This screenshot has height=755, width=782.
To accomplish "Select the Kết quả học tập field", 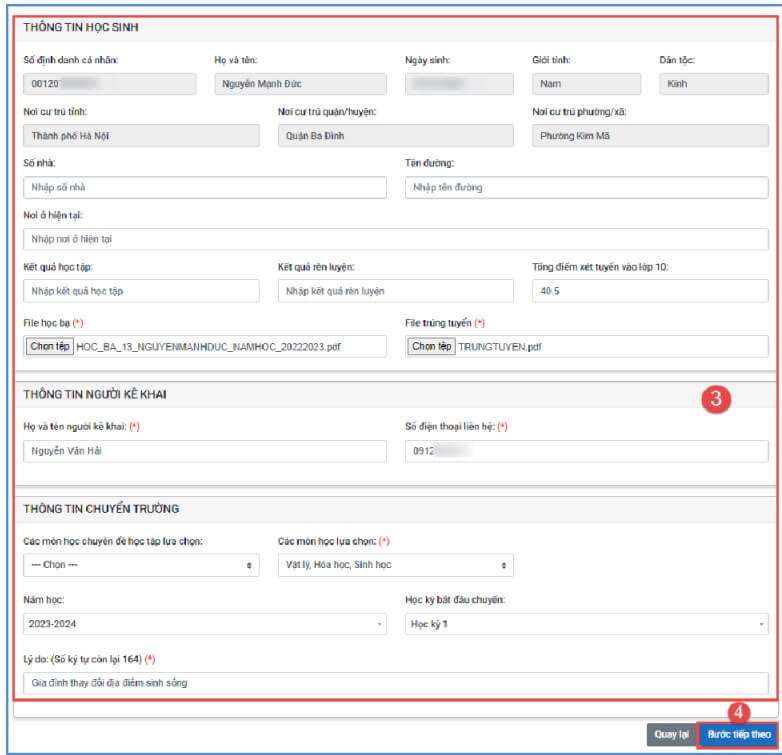I will pos(141,291).
